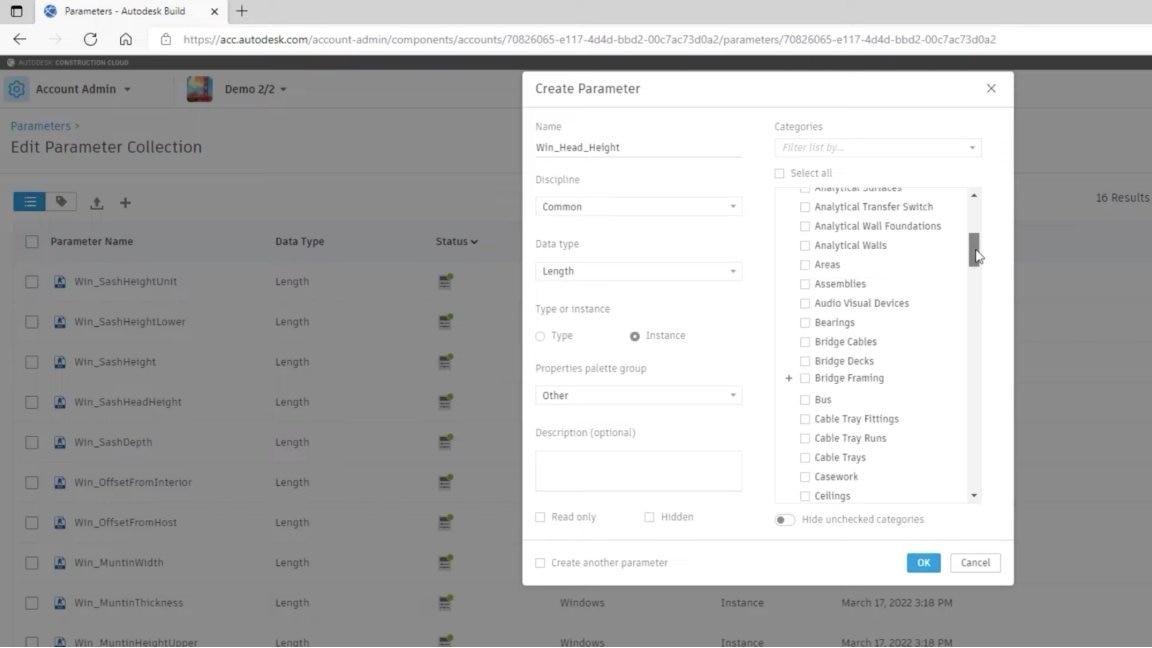The width and height of the screenshot is (1152, 648).
Task: Click the categories list scroll-up arrow
Action: tap(974, 195)
